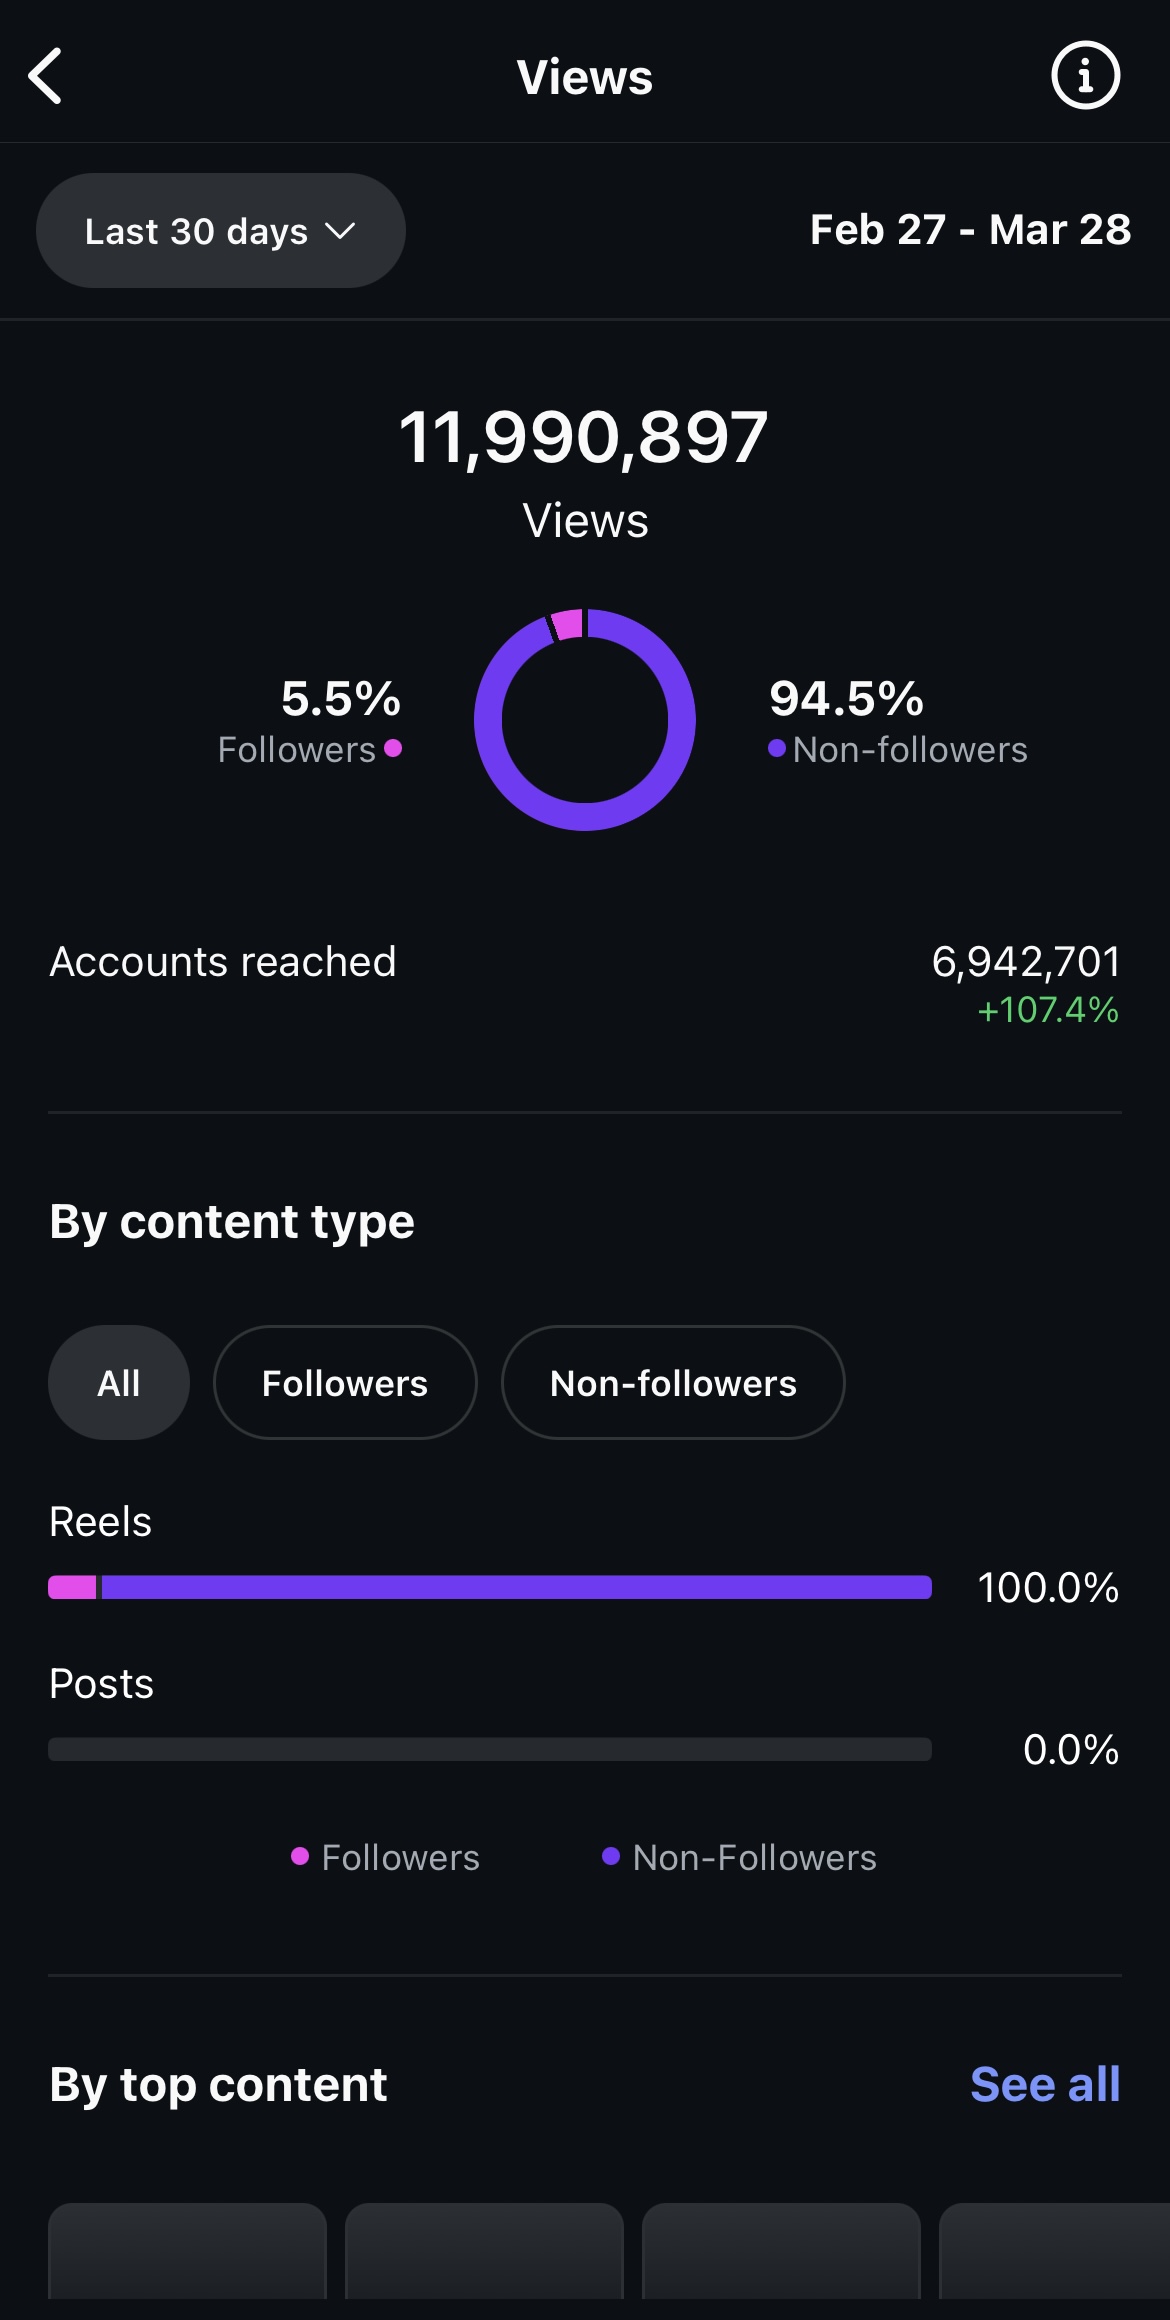
Task: Click the chevron beside Last 30 days
Action: pos(340,232)
